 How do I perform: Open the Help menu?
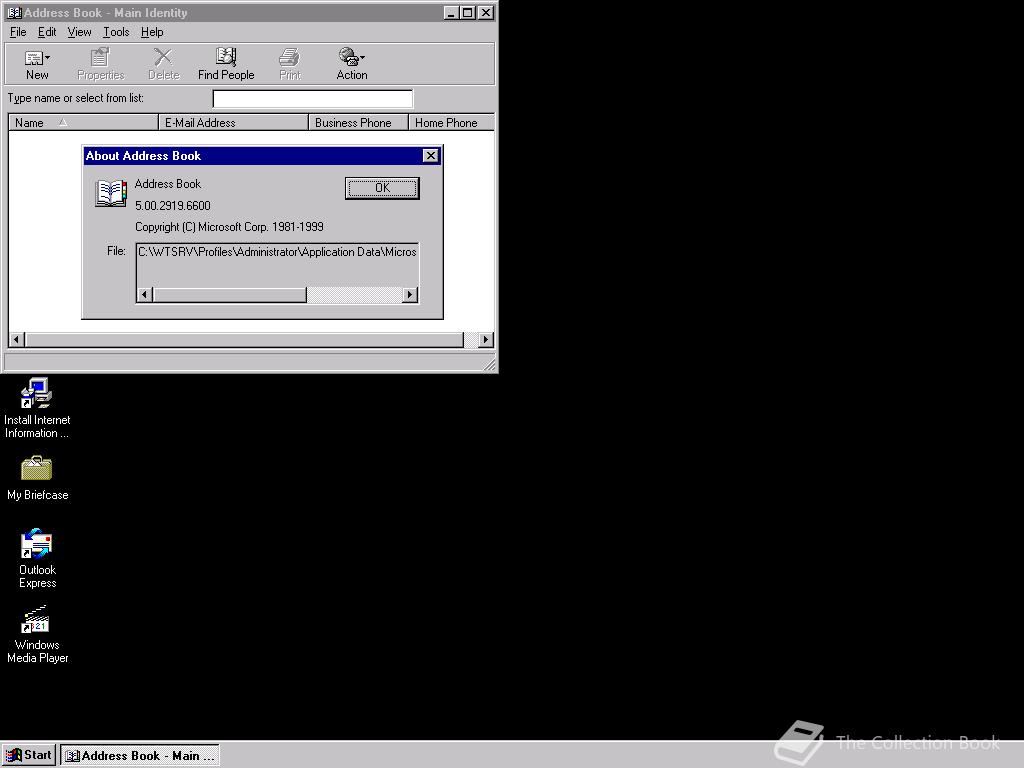152,32
